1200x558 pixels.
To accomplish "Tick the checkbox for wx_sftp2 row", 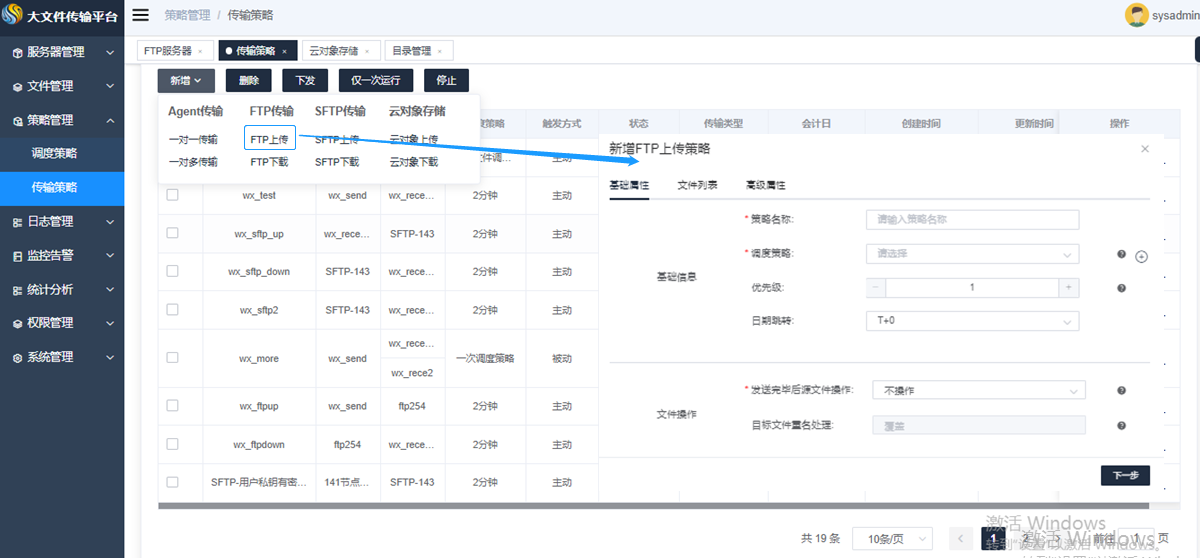I will [x=172, y=309].
